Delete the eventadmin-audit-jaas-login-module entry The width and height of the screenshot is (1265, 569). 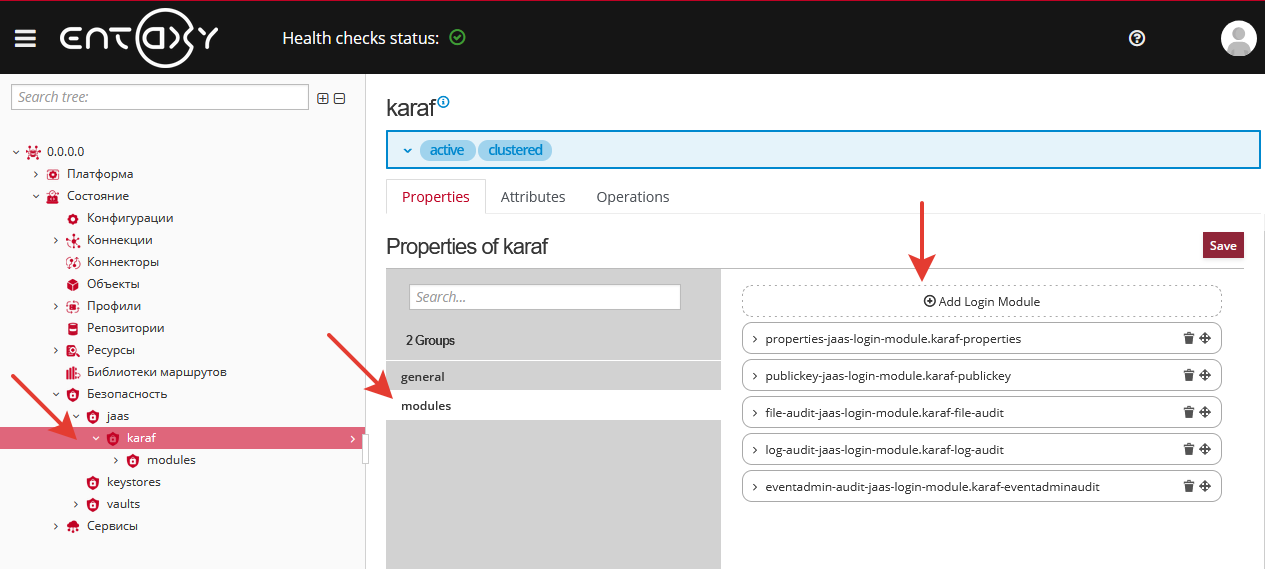[x=1188, y=486]
